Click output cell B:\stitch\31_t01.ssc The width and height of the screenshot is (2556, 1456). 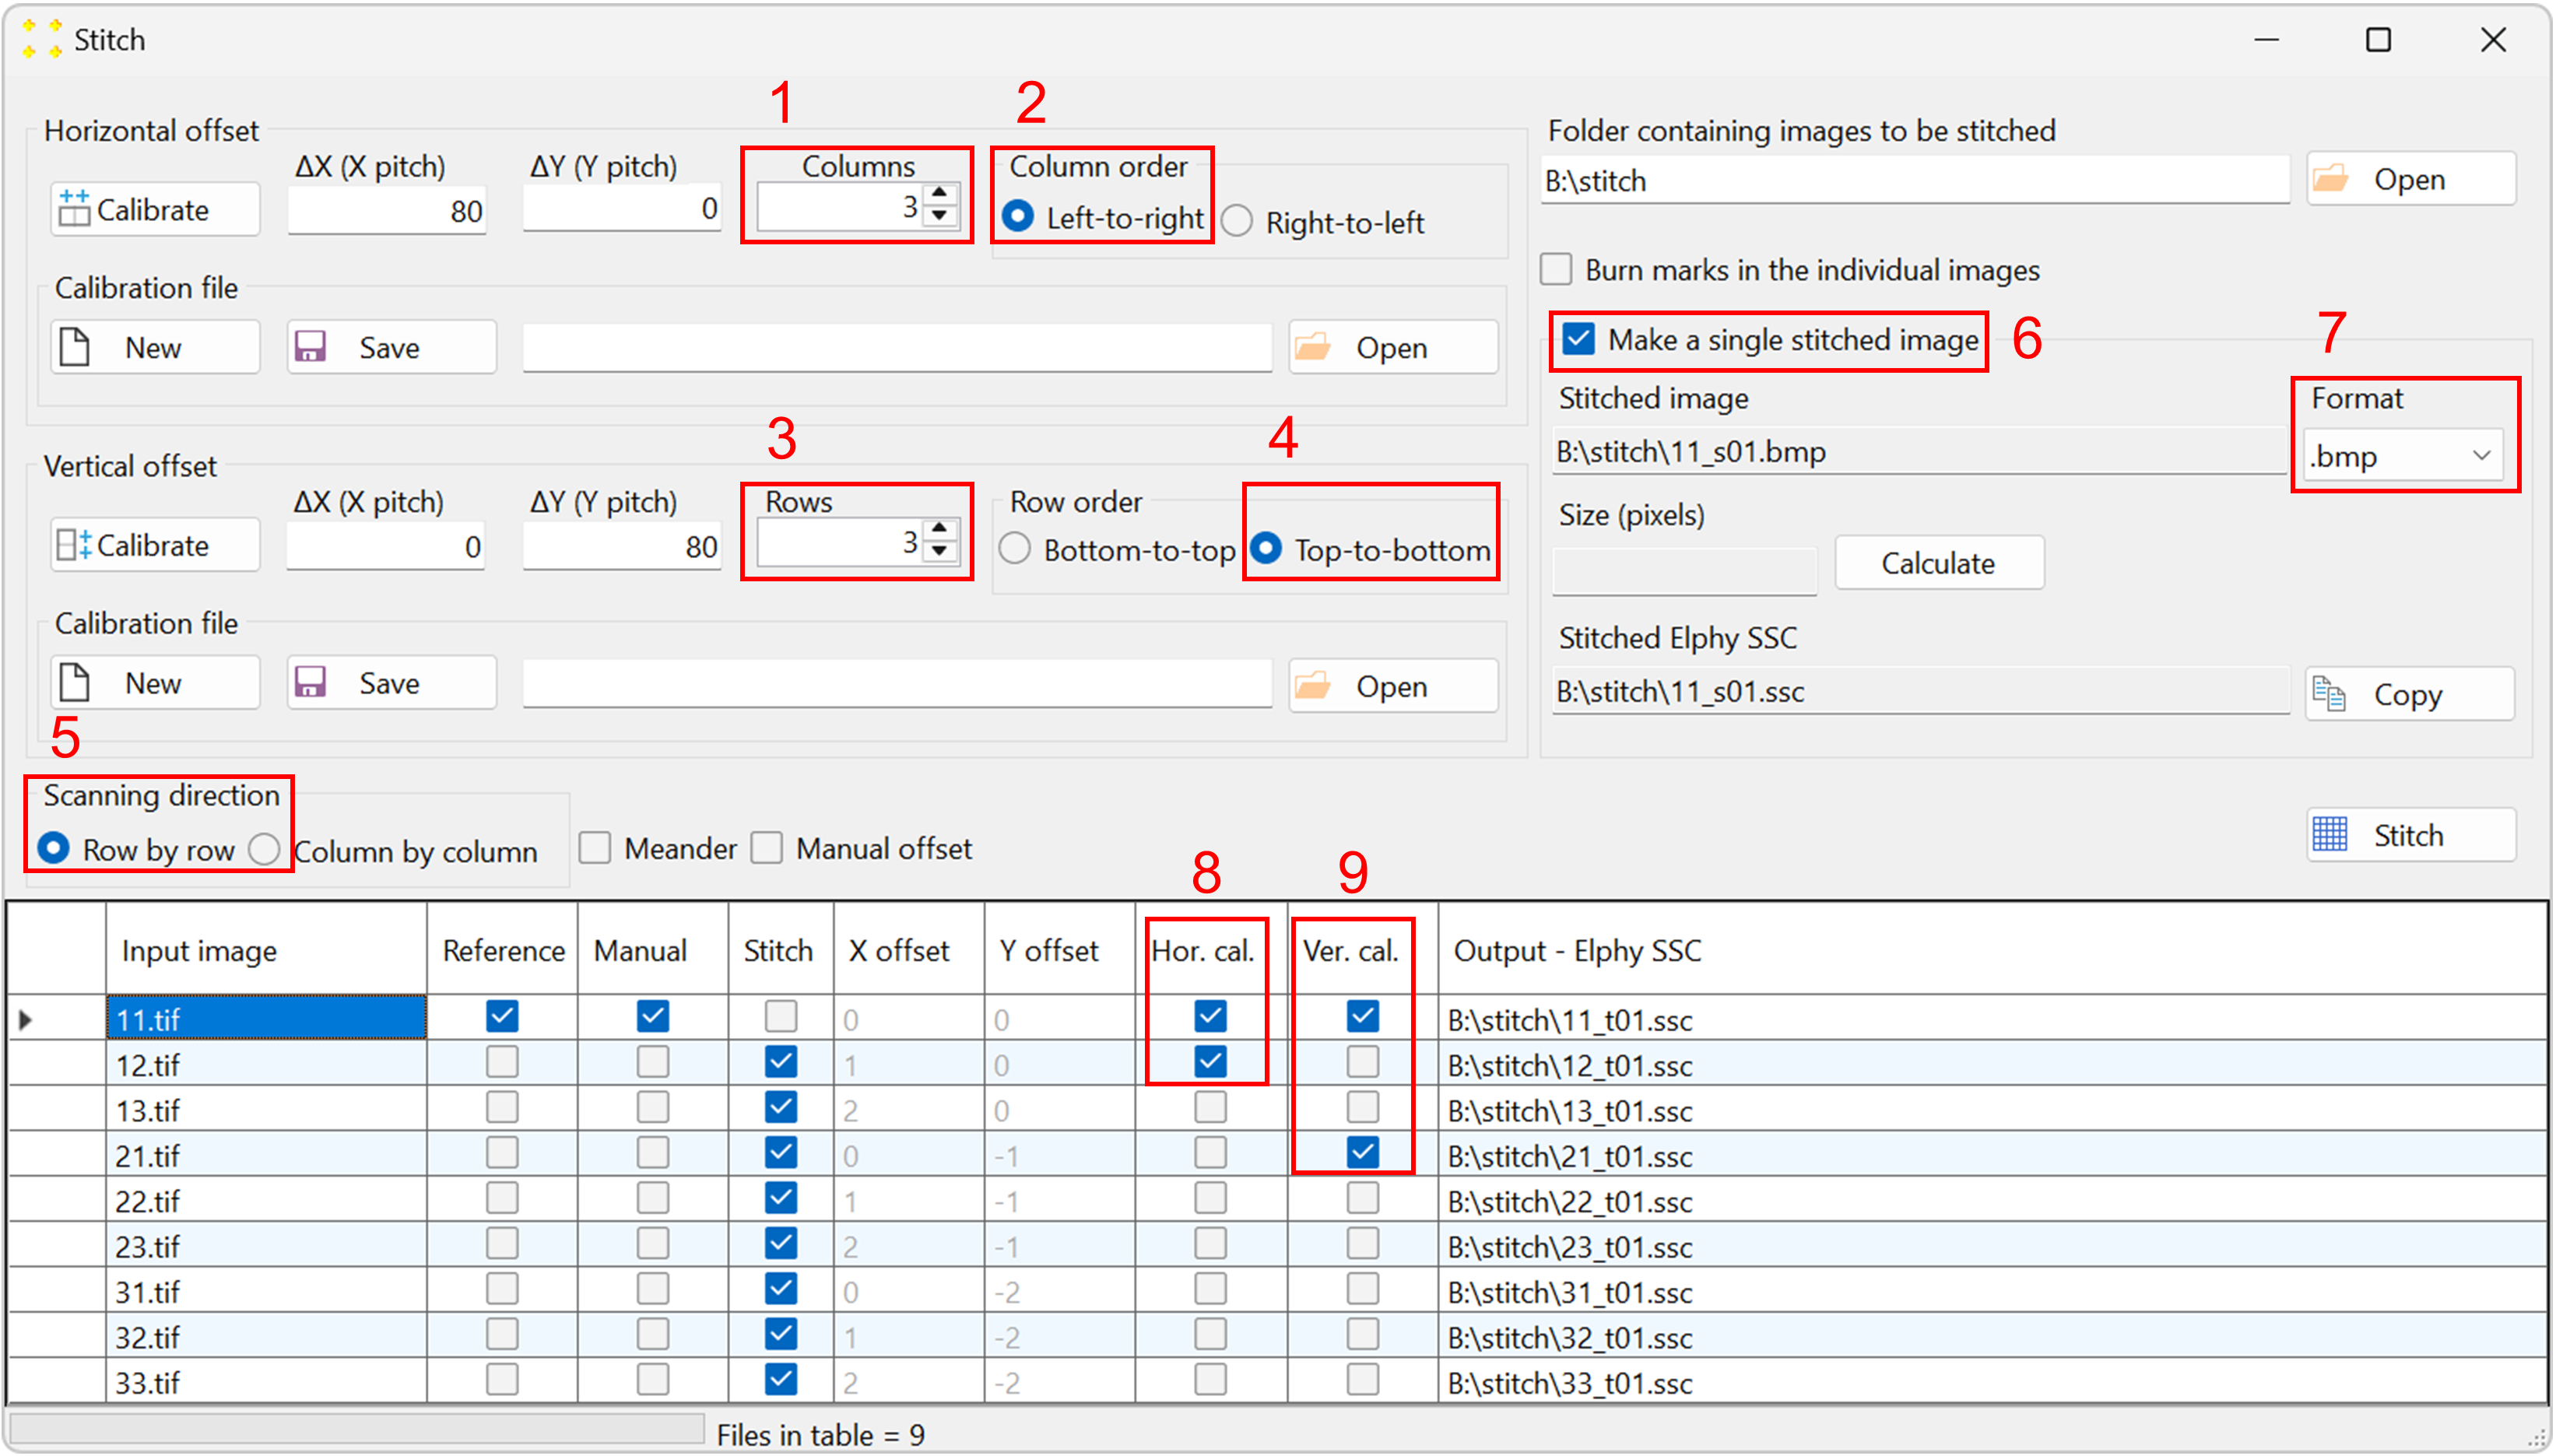pyautogui.click(x=1992, y=1289)
